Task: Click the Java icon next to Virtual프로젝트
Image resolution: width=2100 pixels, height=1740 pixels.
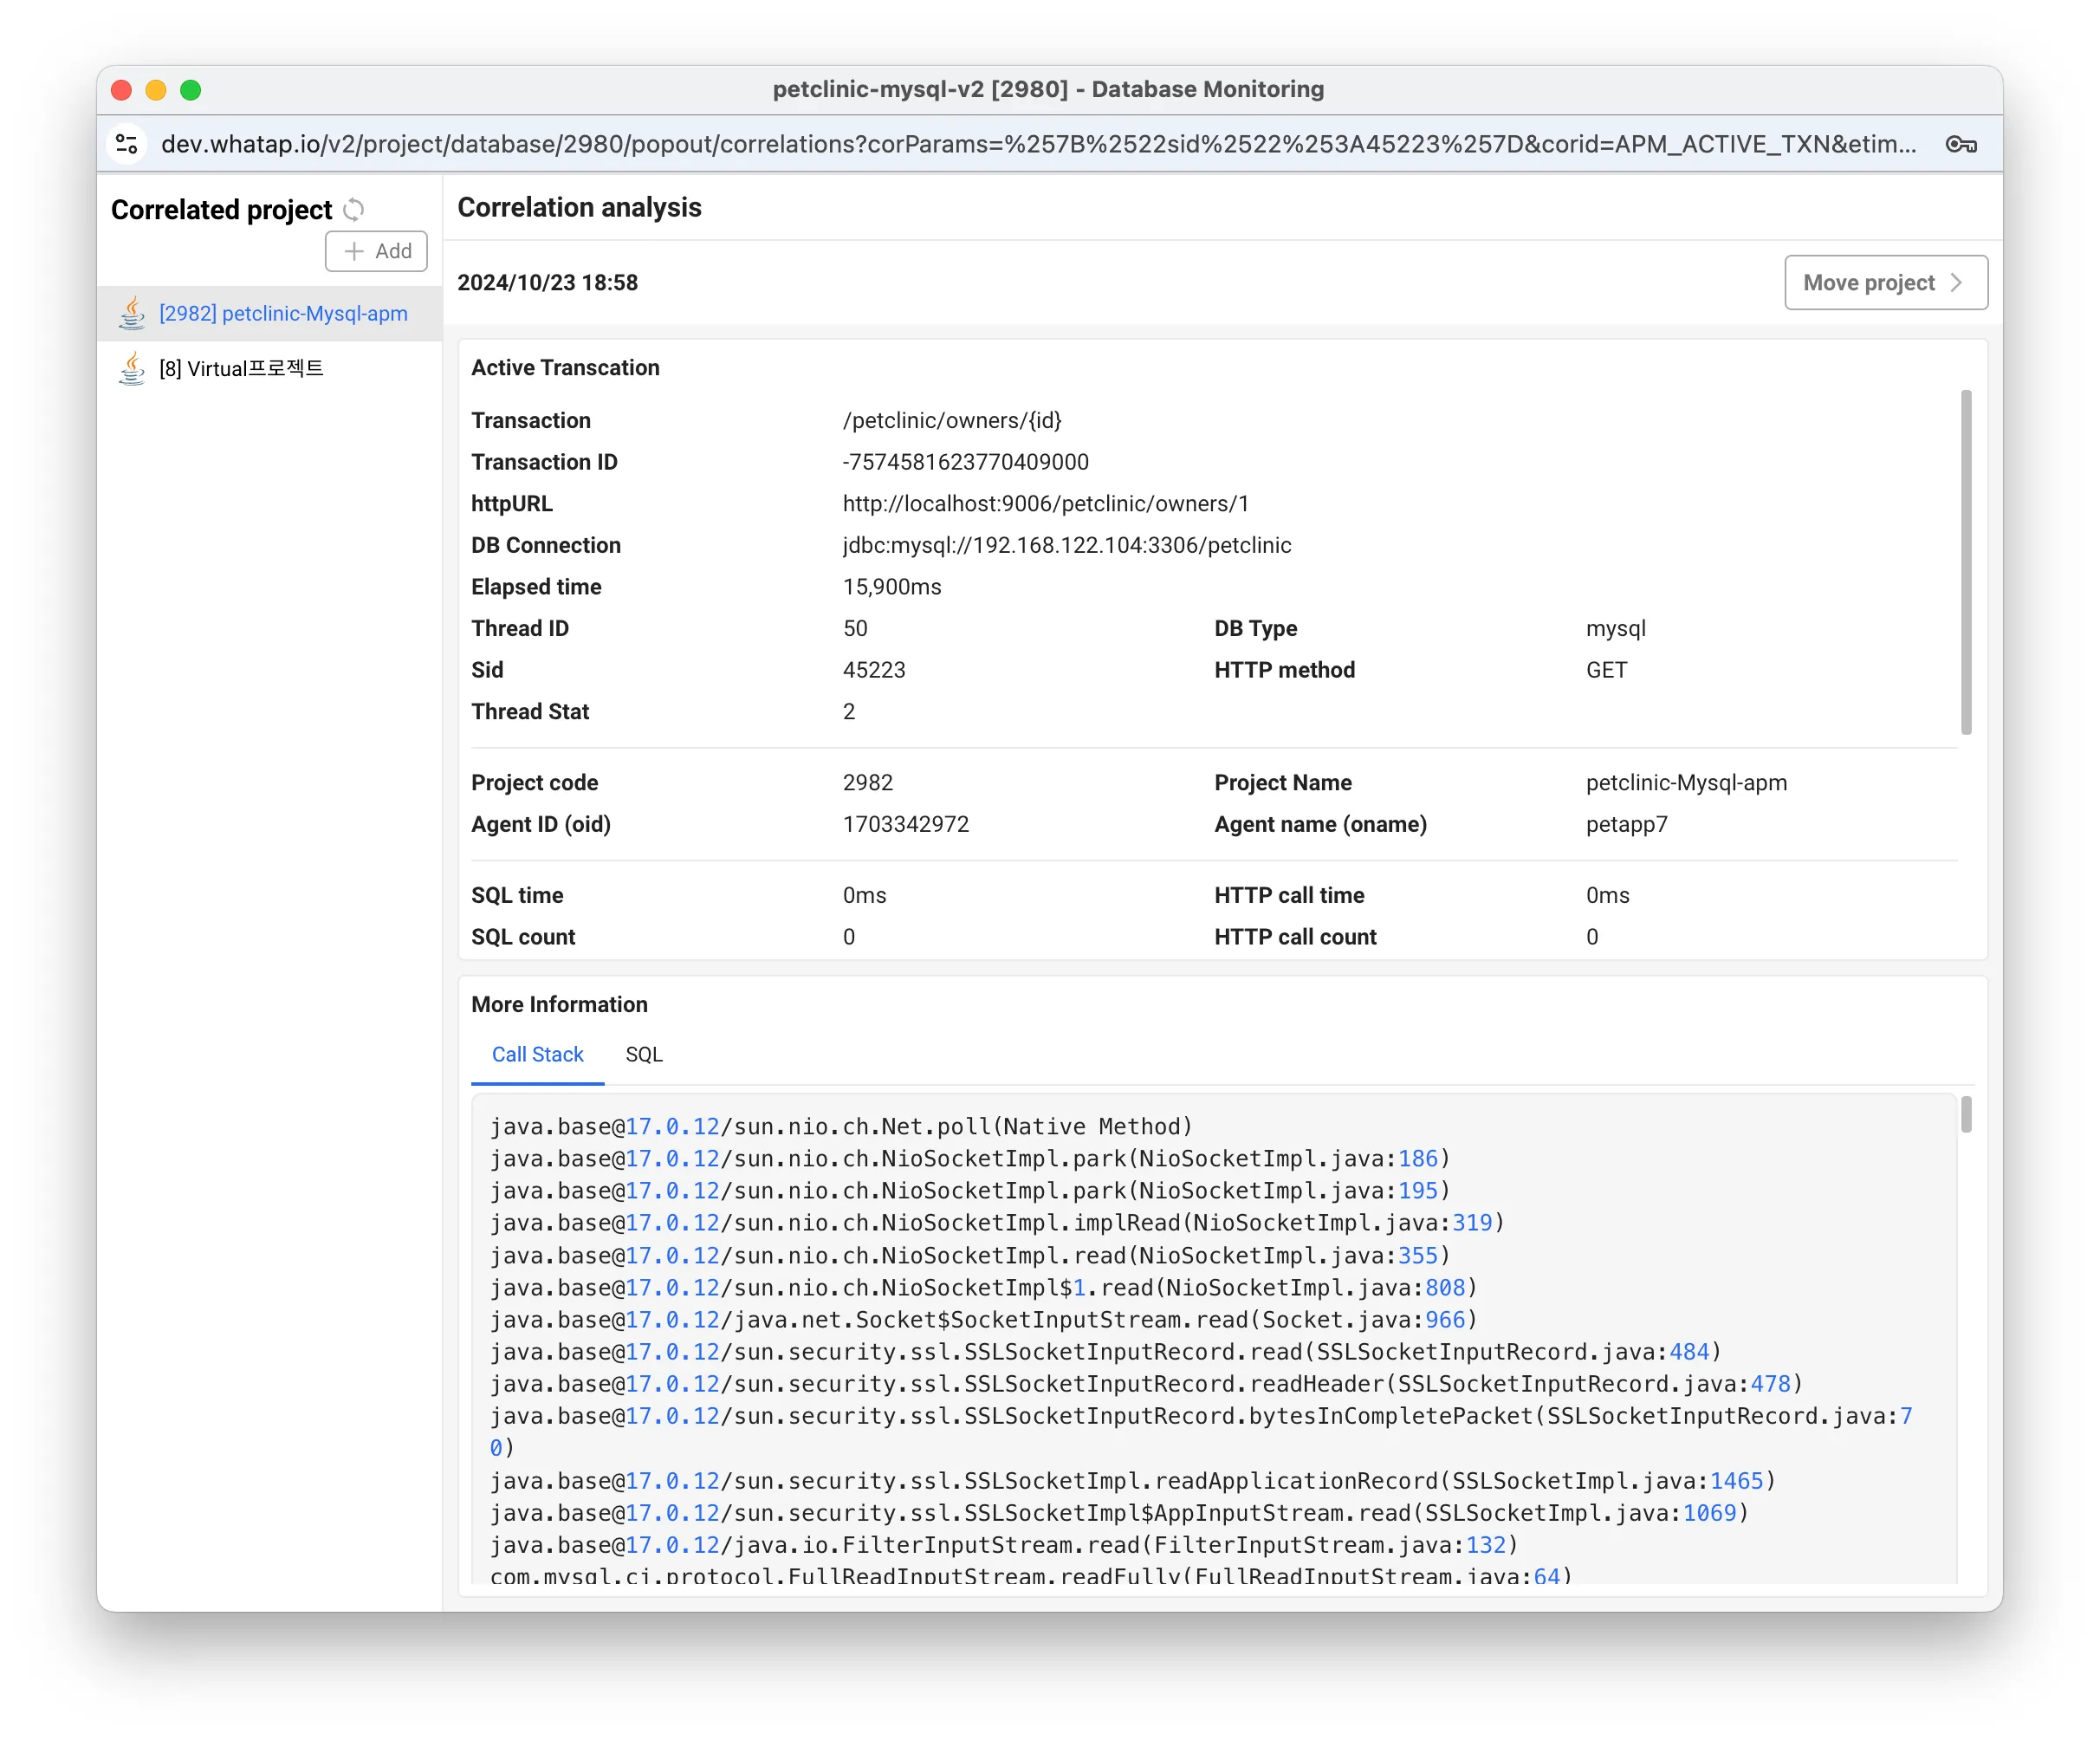Action: (x=132, y=368)
